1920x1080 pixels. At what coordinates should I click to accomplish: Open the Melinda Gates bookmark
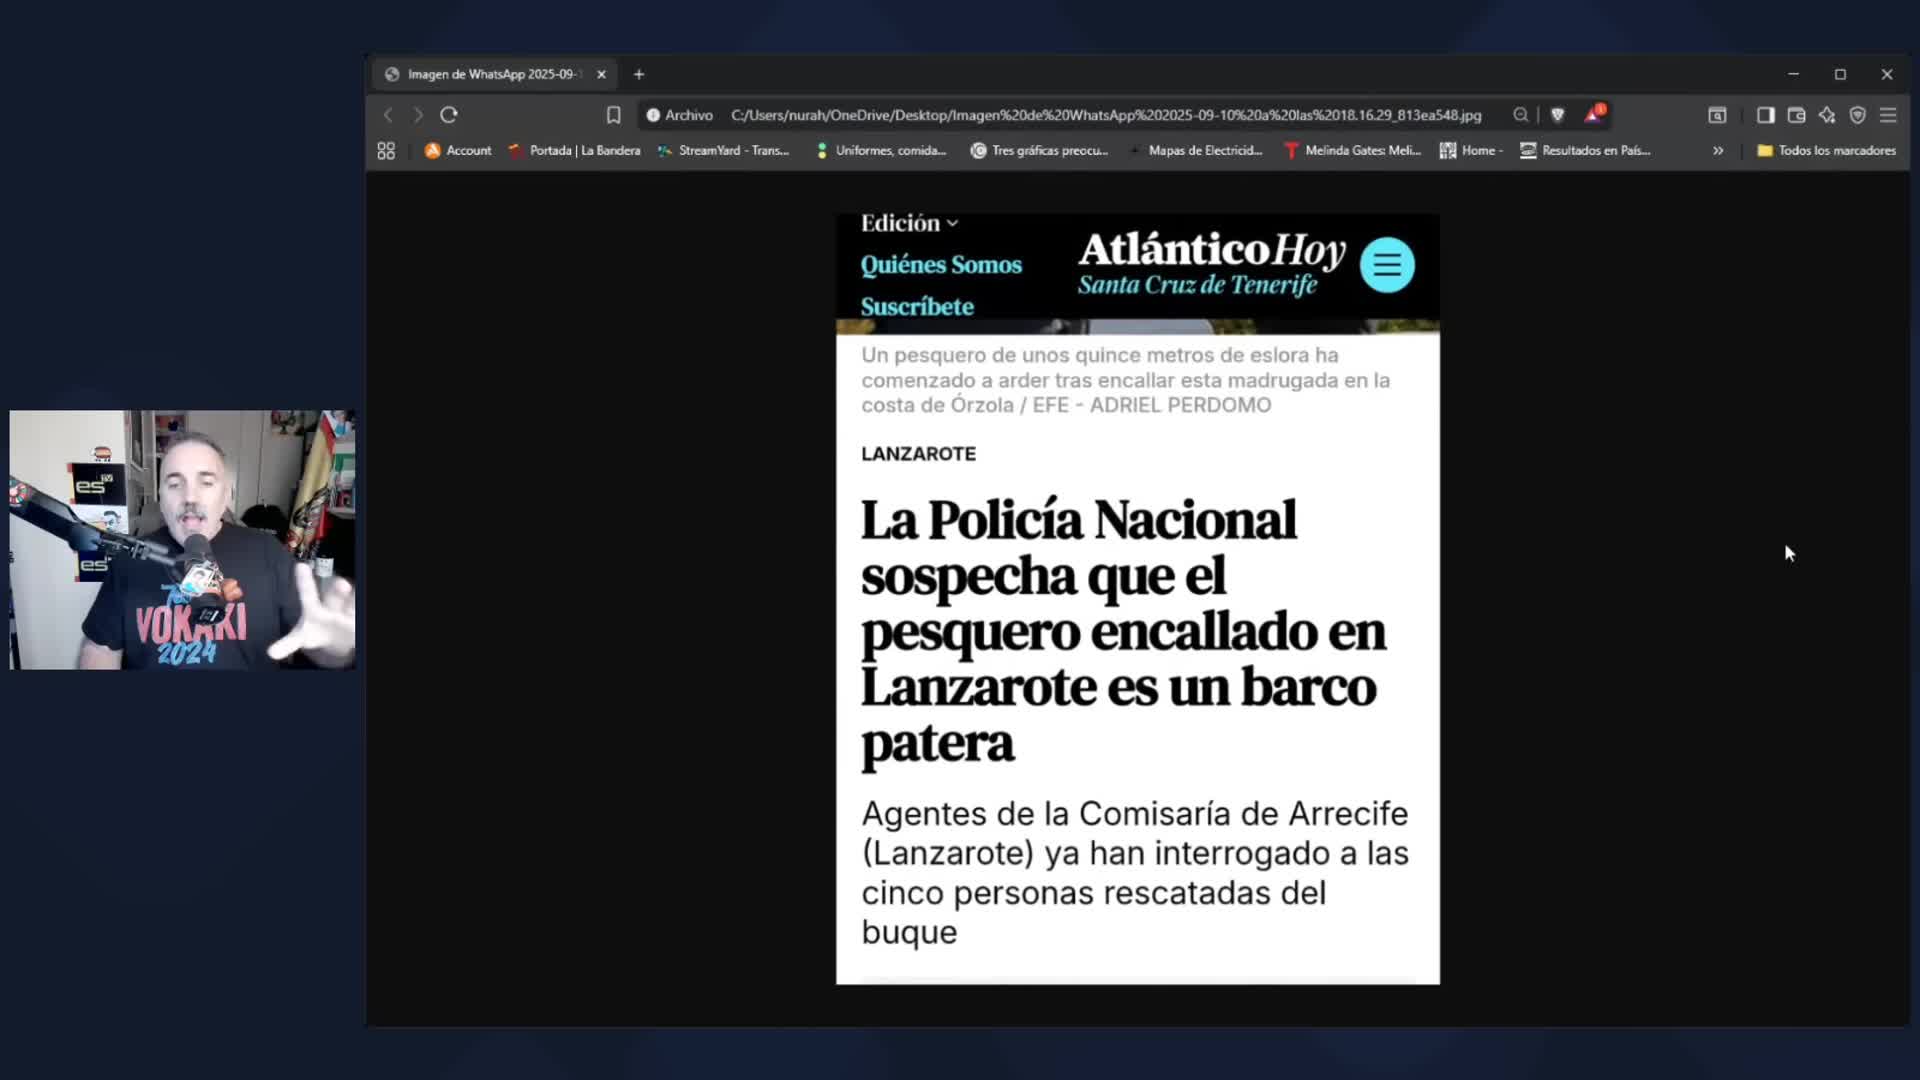tap(1352, 150)
